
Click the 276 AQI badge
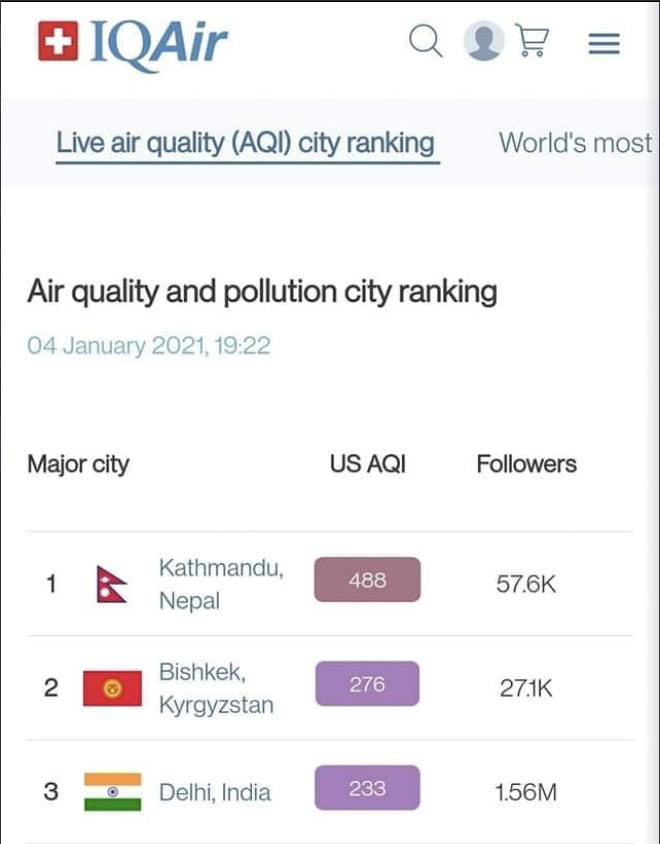[x=367, y=684]
